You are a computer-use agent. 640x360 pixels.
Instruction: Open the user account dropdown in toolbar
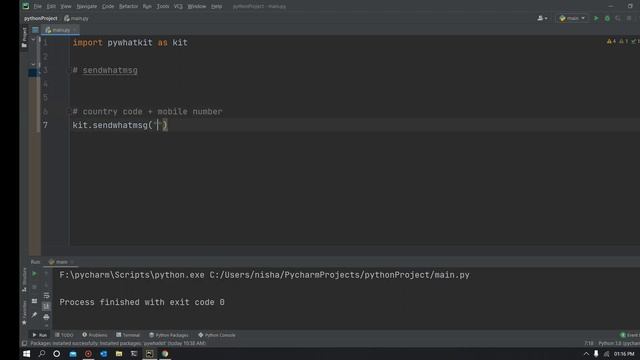[x=542, y=18]
